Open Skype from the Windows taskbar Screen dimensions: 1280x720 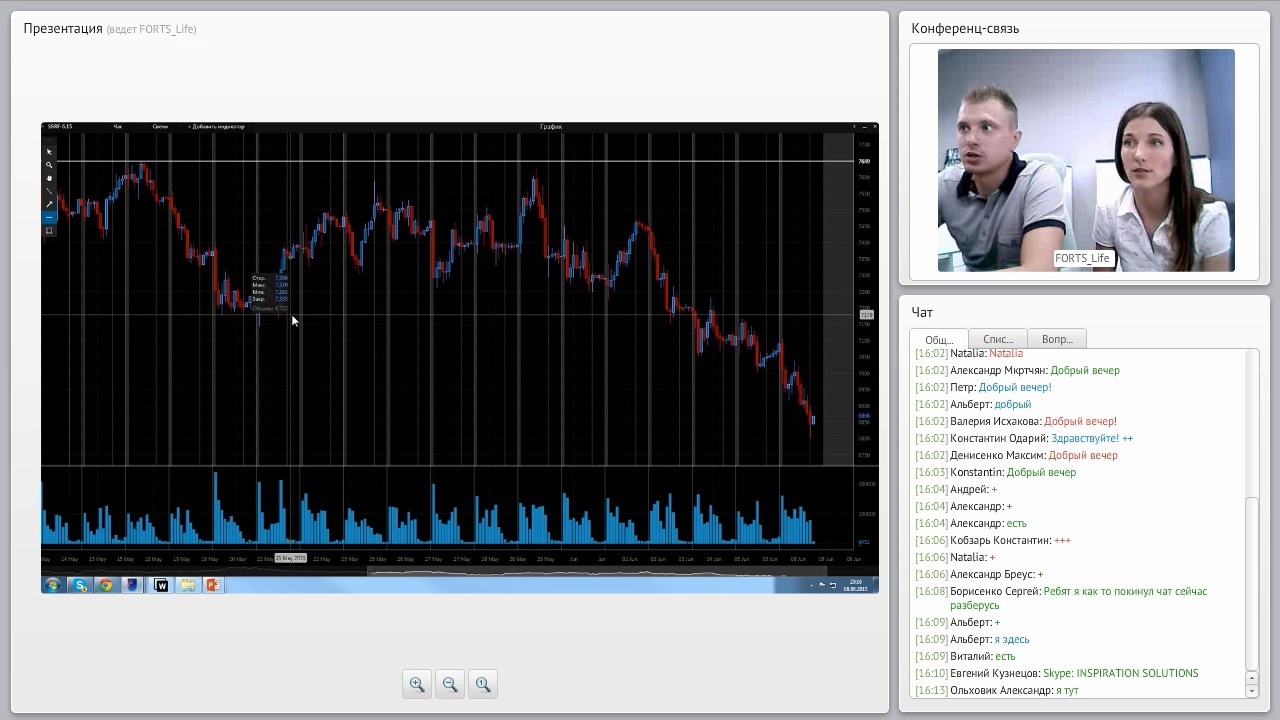pyautogui.click(x=79, y=585)
